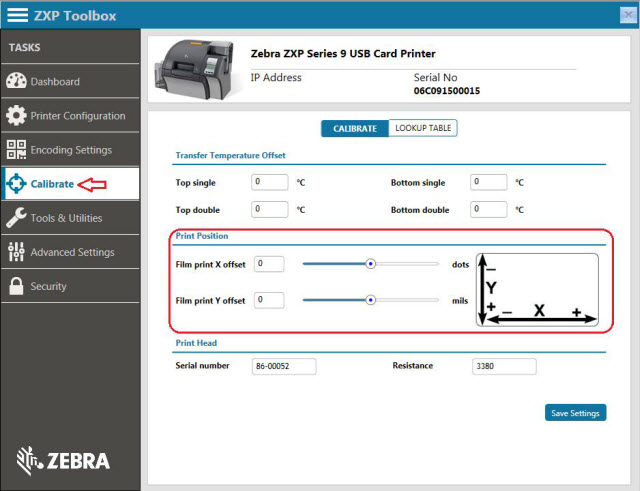Click the Zebra ZXP printer thumbnail image
This screenshot has height=491, width=640.
[x=194, y=71]
